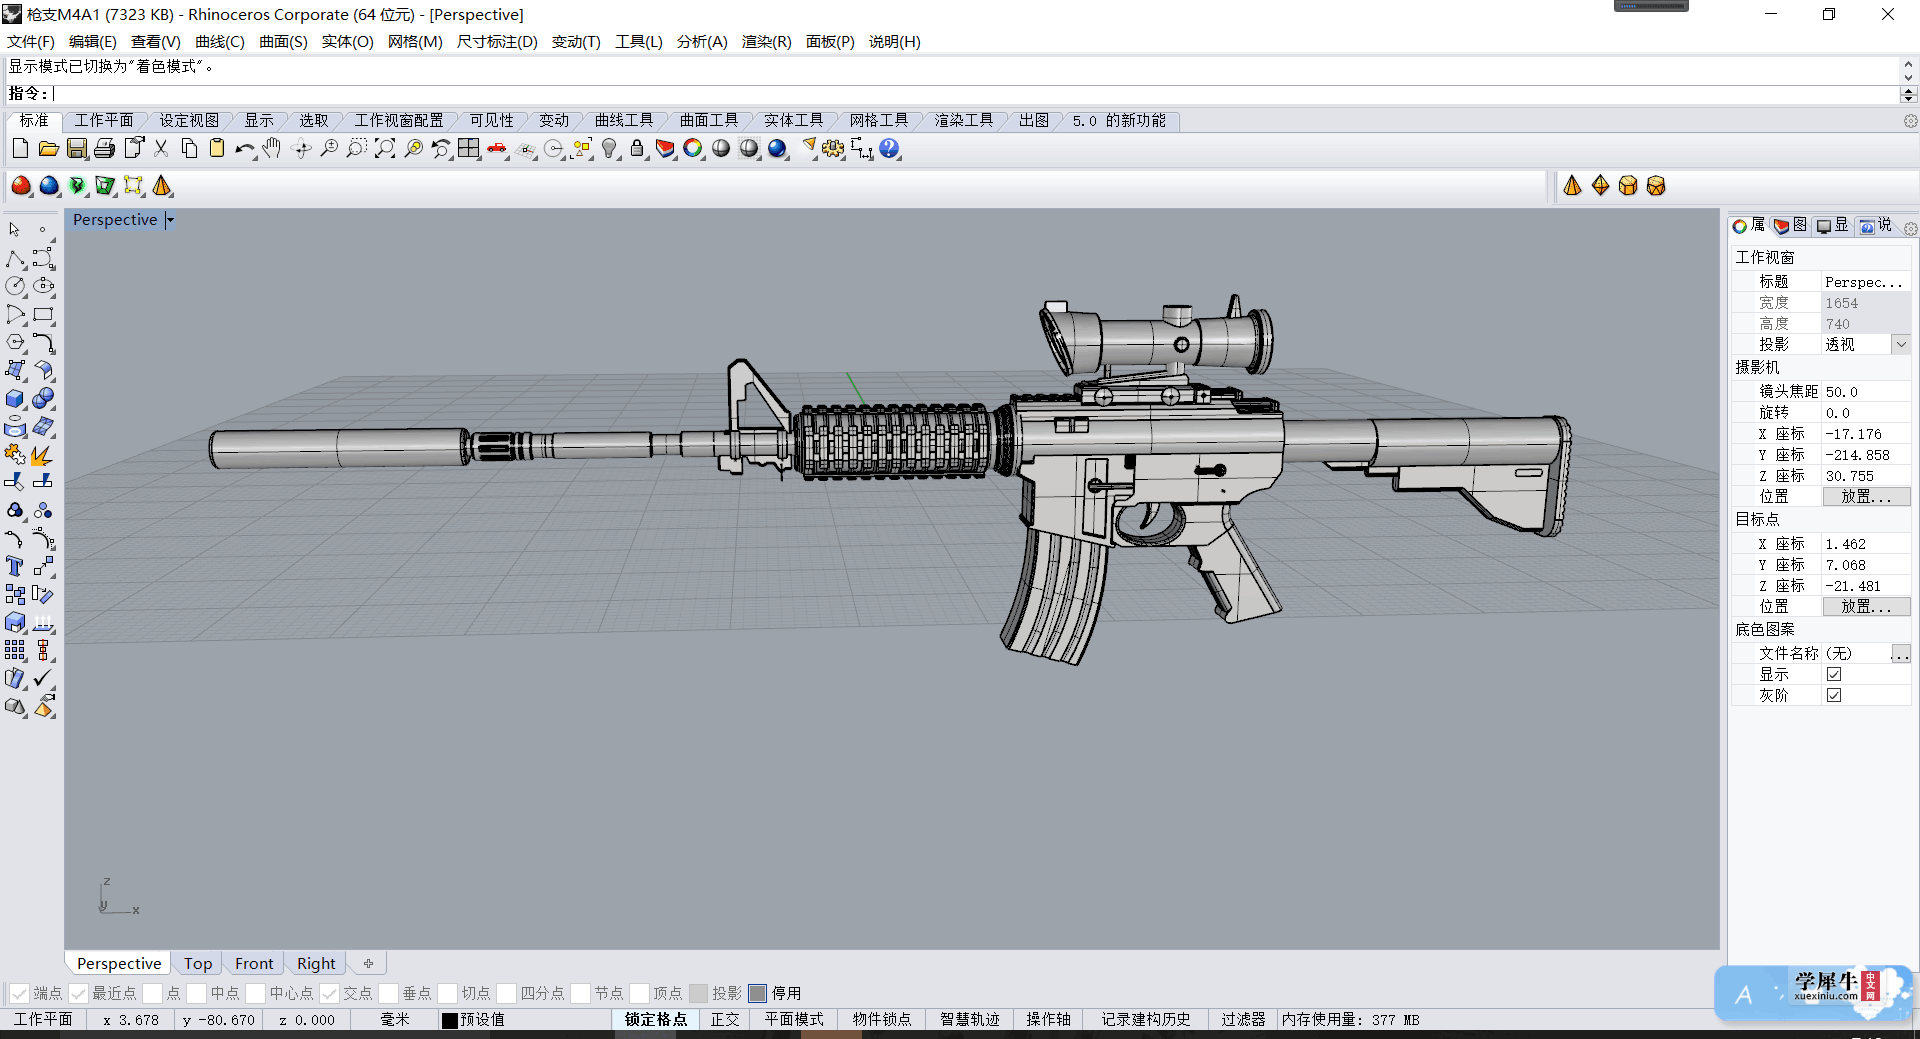Click the camera 放置 position button
This screenshot has height=1039, width=1920.
[1866, 497]
